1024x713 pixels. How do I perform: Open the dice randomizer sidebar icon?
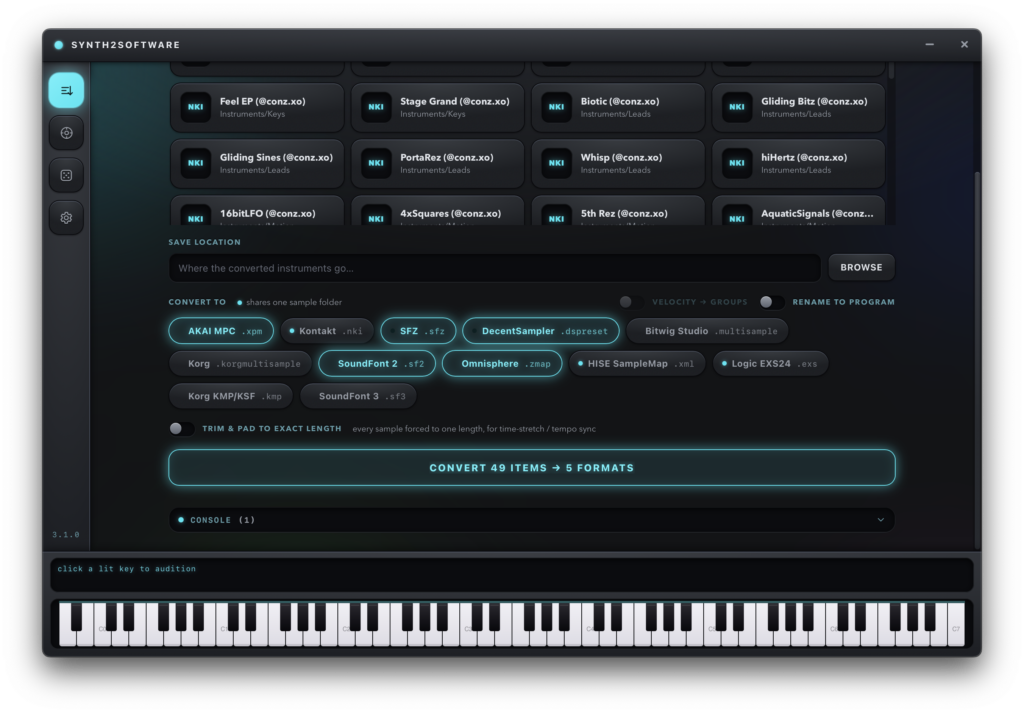click(66, 175)
